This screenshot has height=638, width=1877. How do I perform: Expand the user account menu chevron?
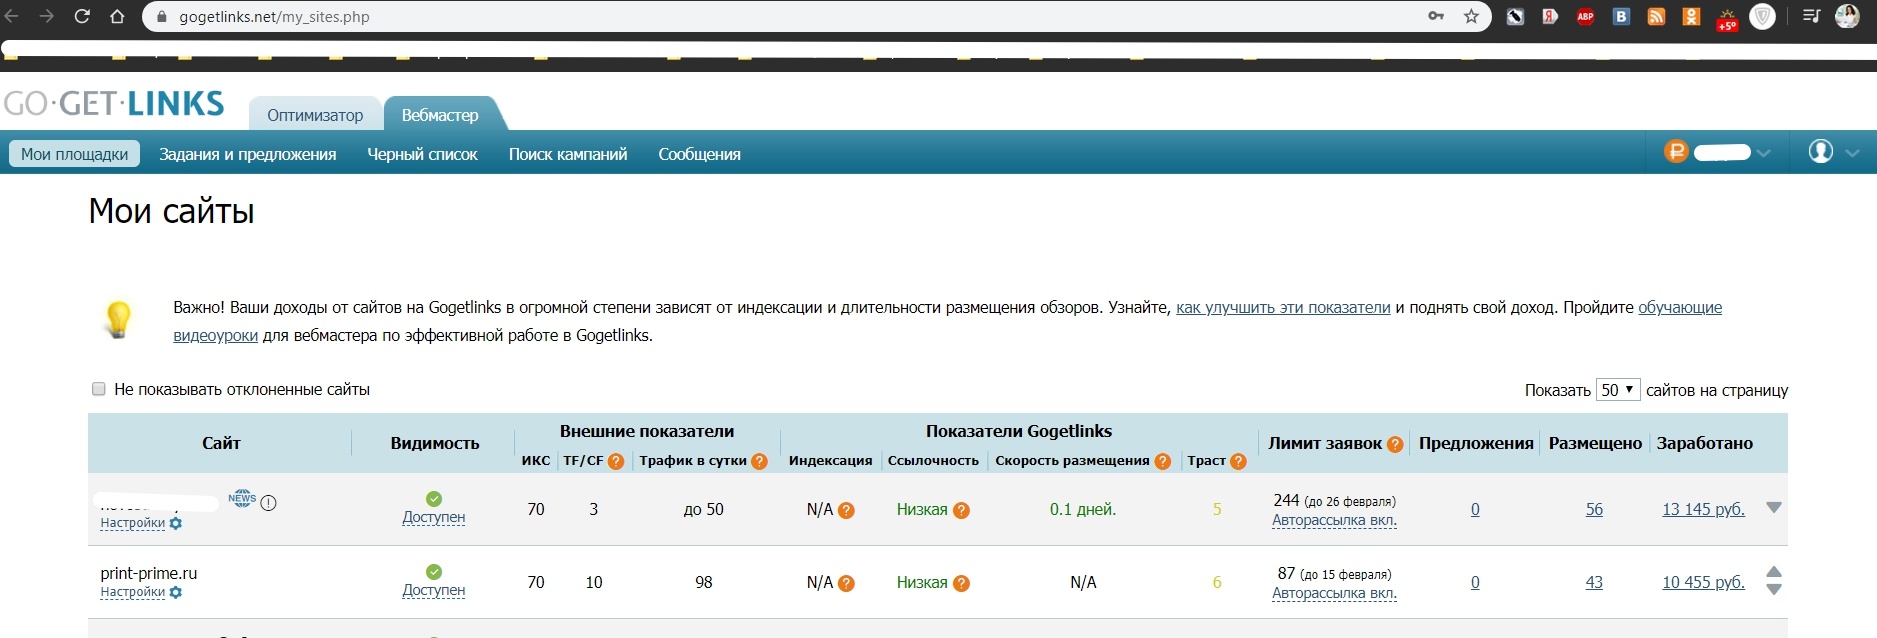click(x=1852, y=153)
